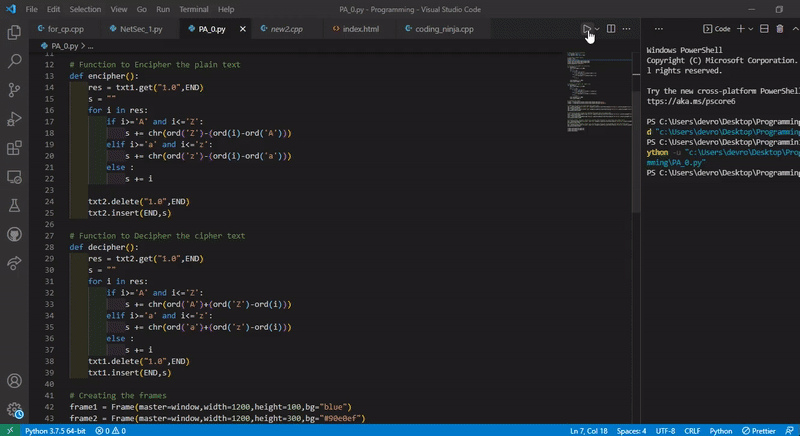Click the feedback icon in status bar
Image resolution: width=800 pixels, height=436 pixels.
[789, 431]
